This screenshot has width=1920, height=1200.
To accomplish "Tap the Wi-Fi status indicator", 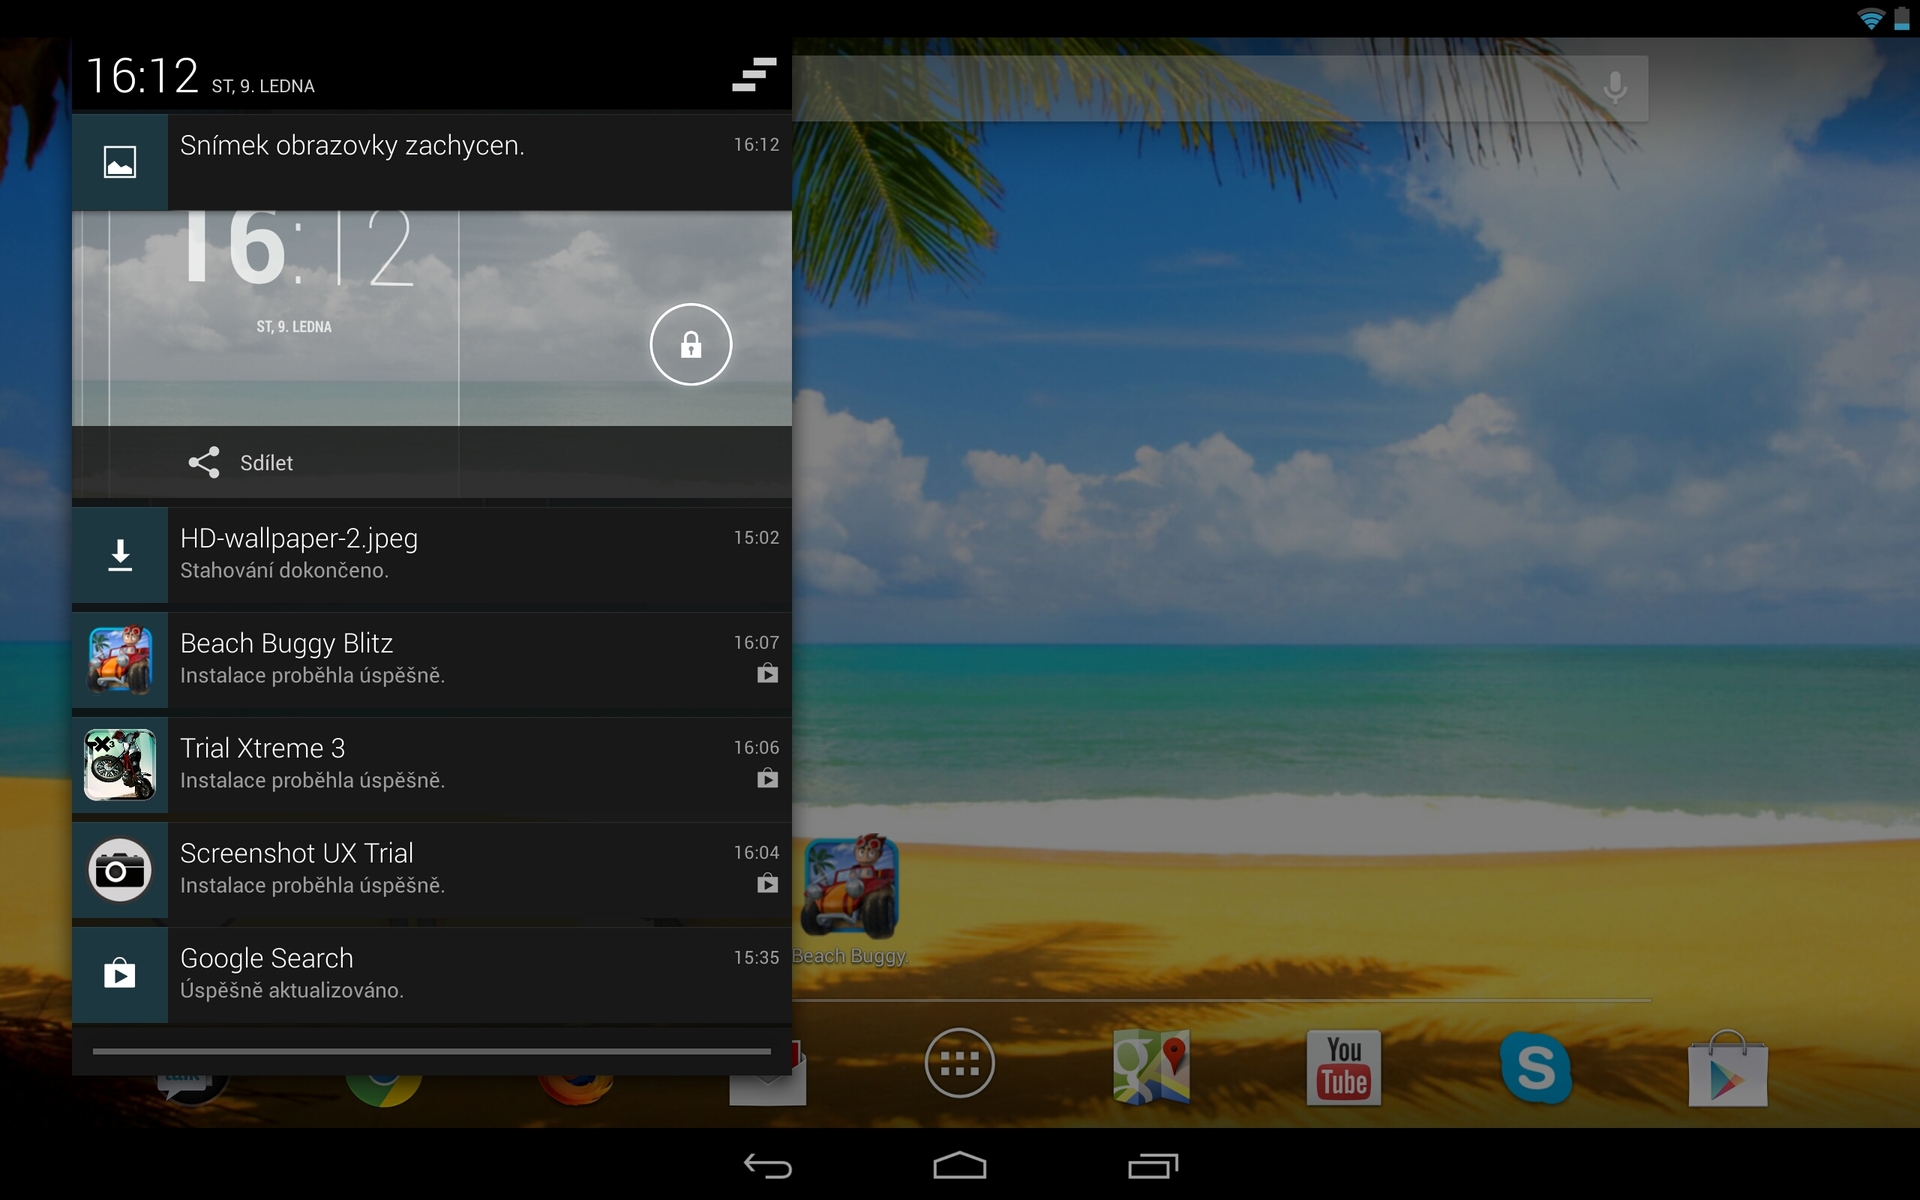I will [1869, 18].
